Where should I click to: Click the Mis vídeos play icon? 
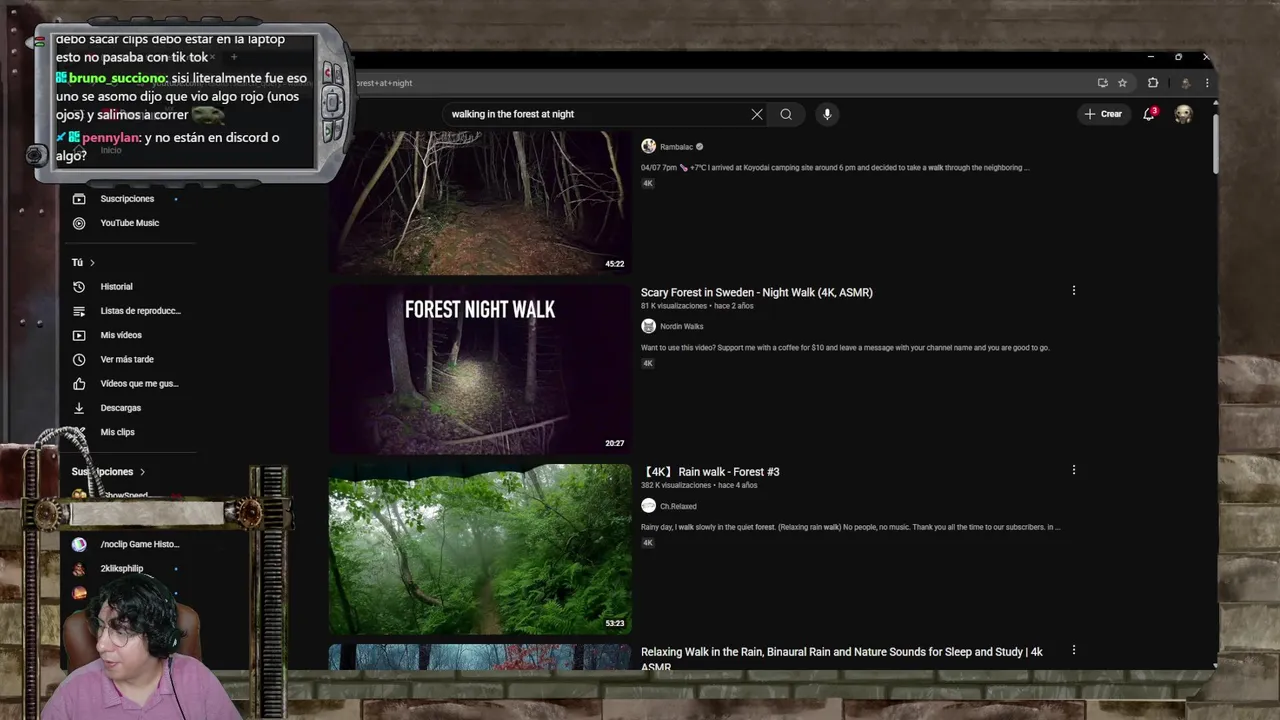click(x=79, y=335)
